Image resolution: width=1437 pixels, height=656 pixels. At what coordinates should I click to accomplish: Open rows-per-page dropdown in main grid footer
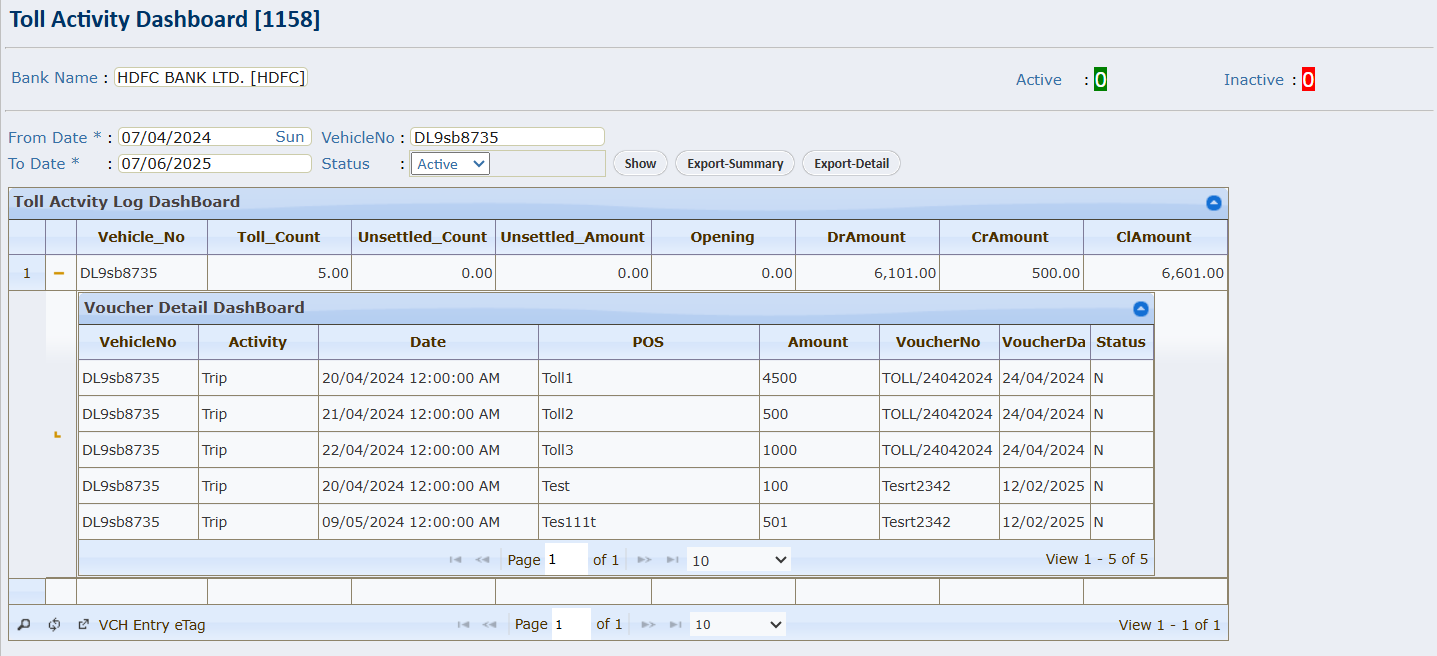click(737, 625)
